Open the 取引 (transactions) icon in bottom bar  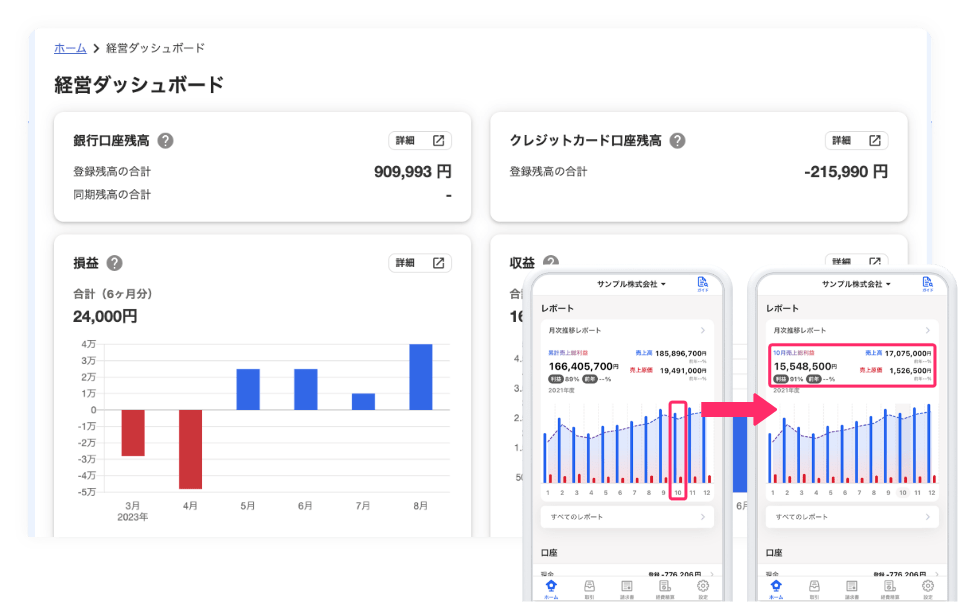[588, 588]
